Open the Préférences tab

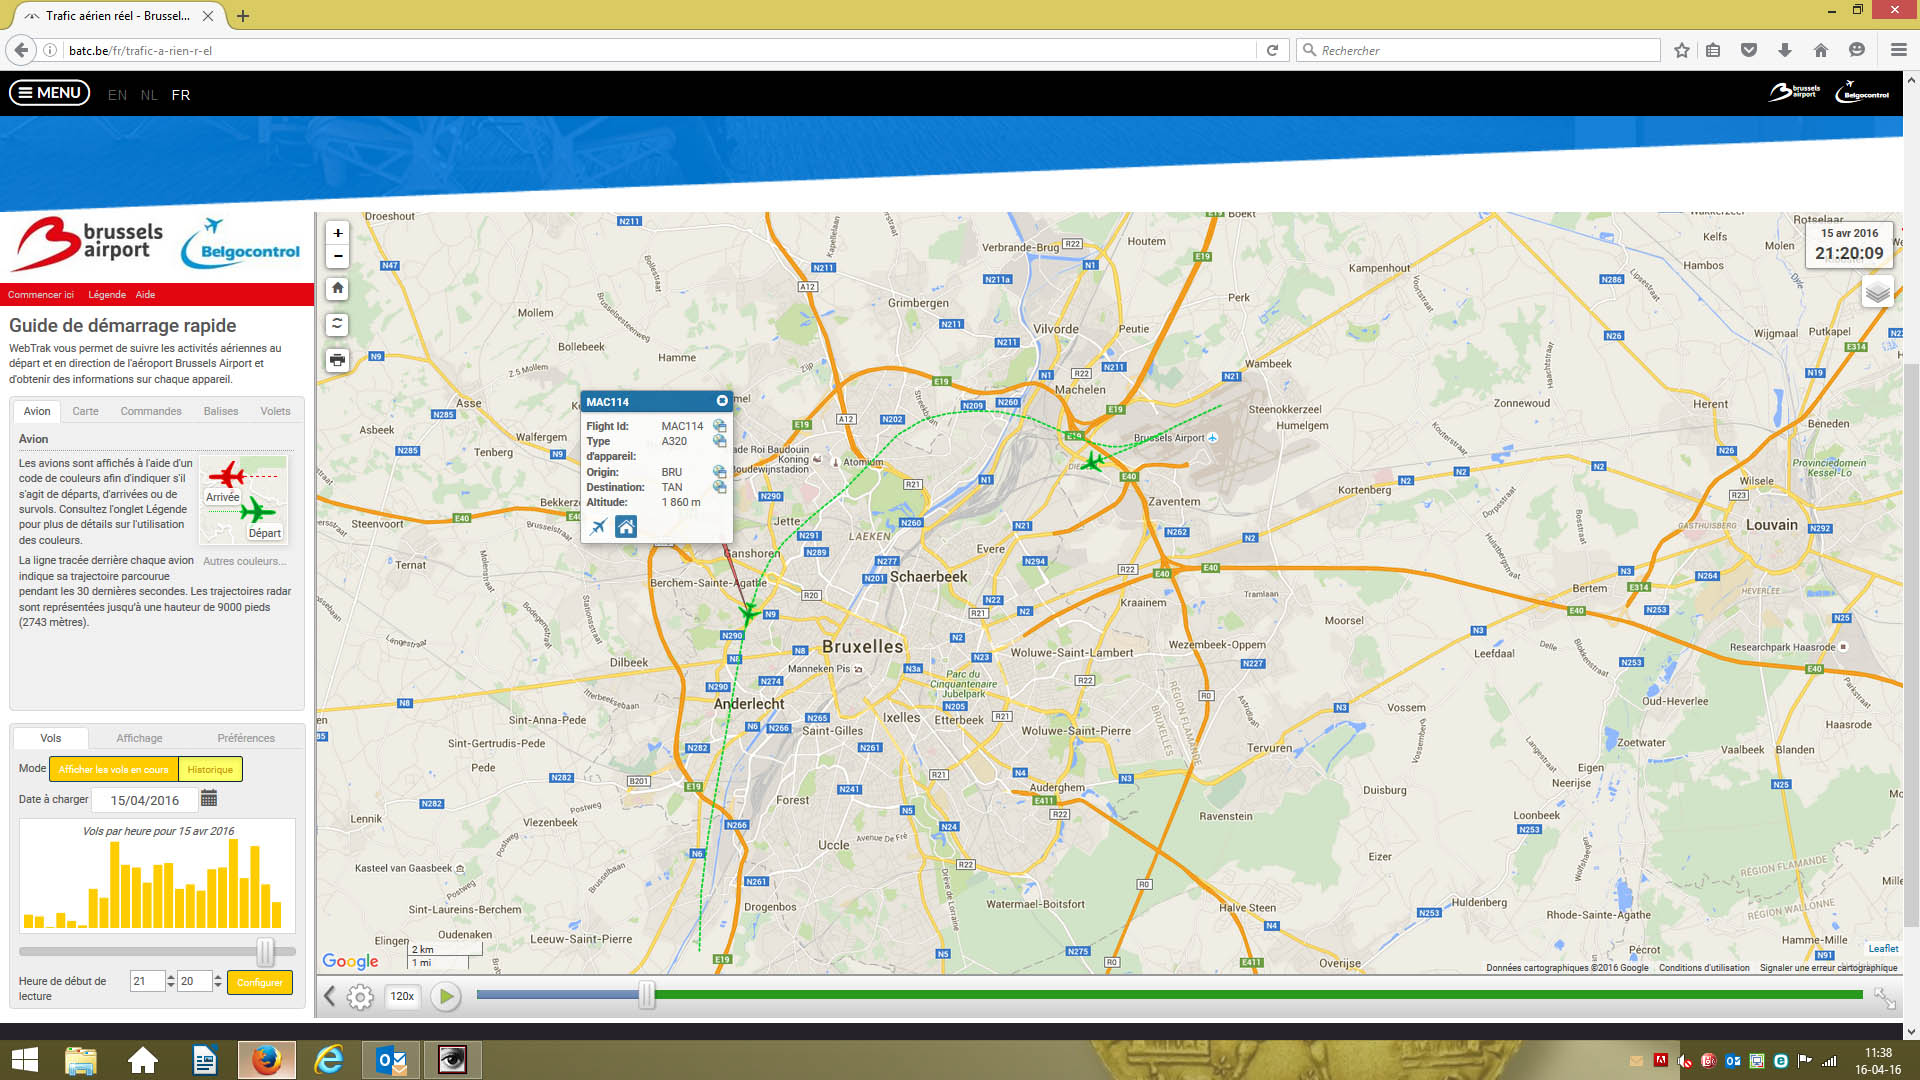246,738
